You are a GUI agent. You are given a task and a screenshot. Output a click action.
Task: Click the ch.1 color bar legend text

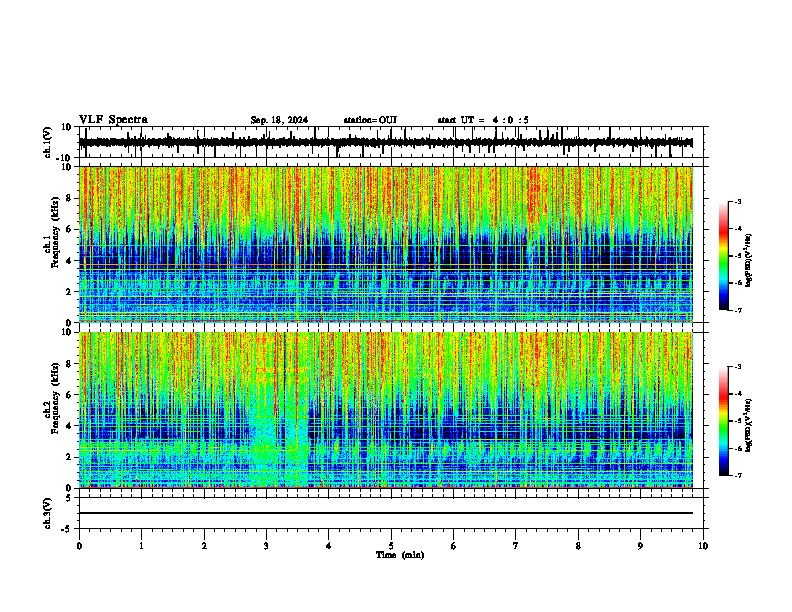click(x=749, y=260)
